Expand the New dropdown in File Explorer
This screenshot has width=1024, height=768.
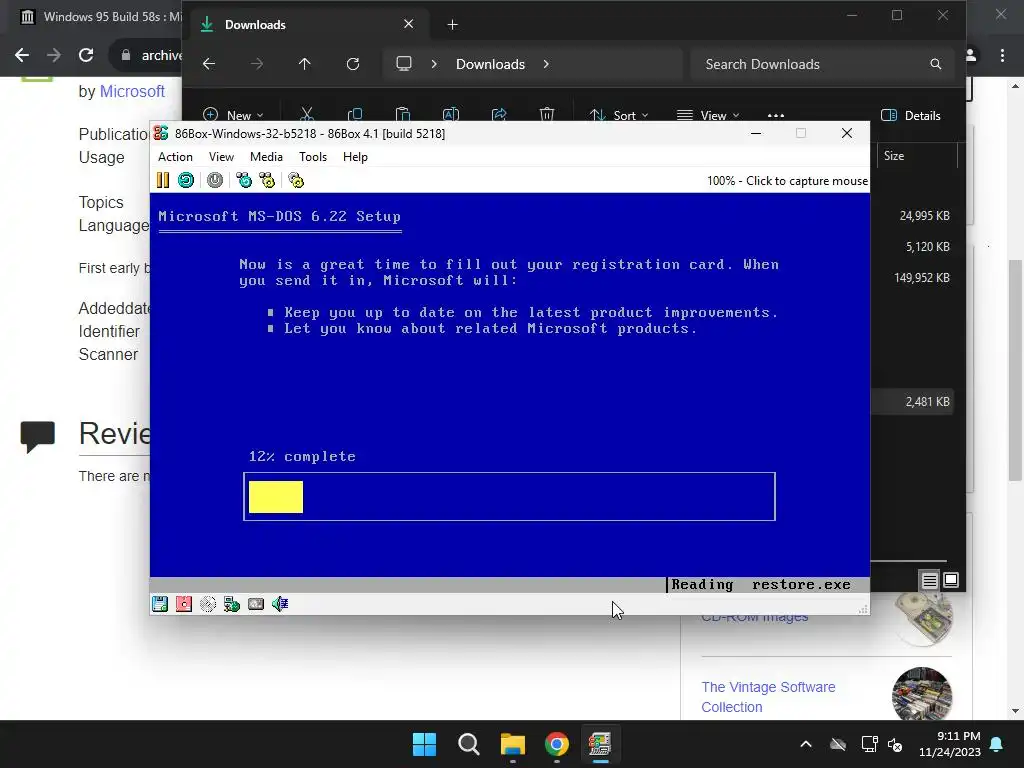pyautogui.click(x=233, y=115)
